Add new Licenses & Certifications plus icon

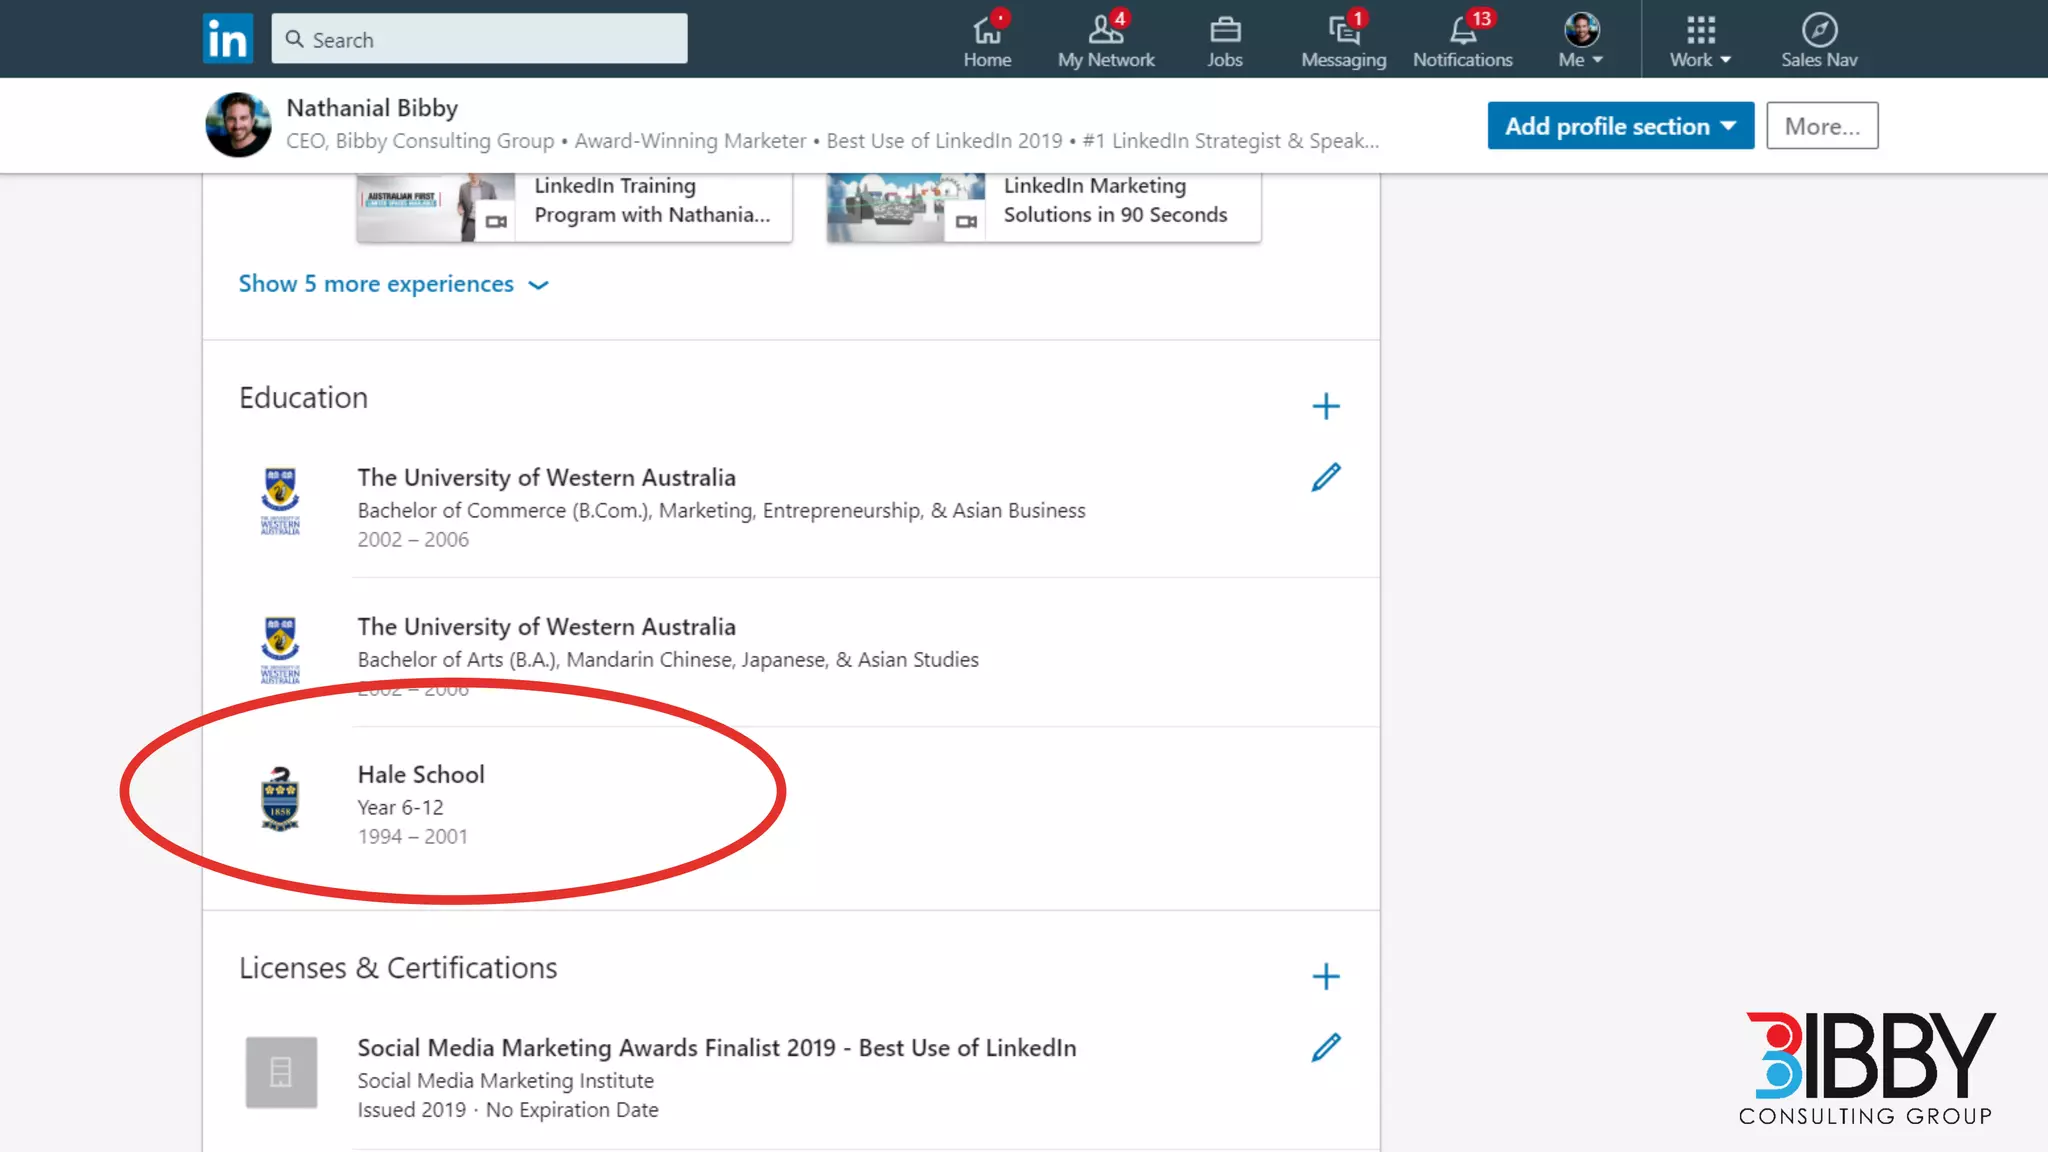(1325, 976)
